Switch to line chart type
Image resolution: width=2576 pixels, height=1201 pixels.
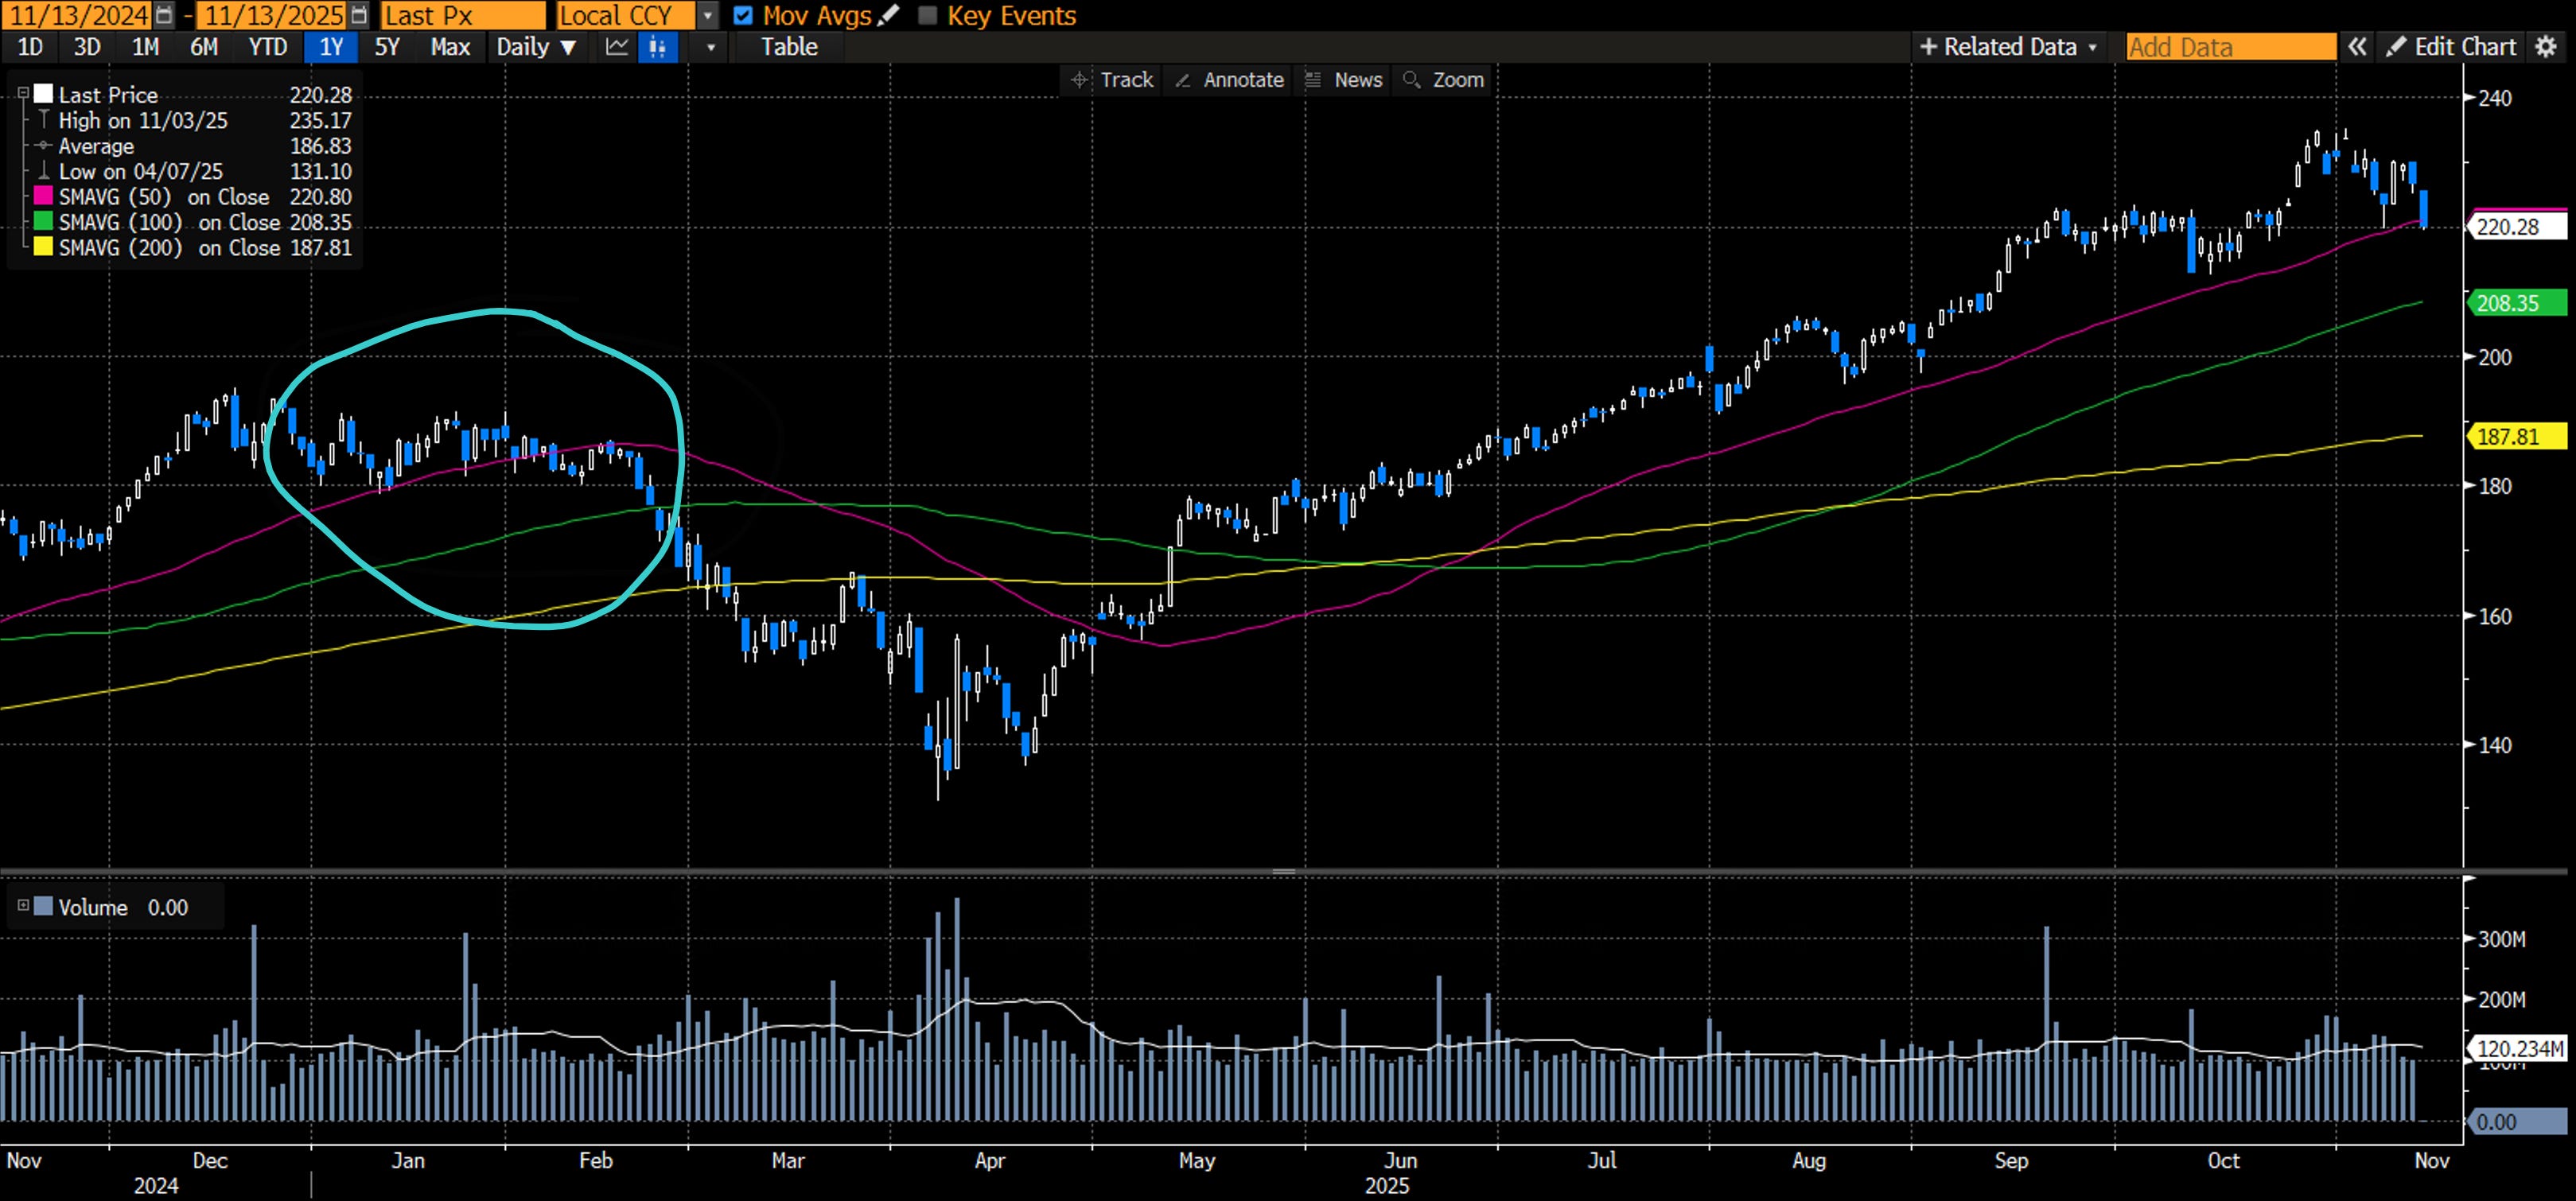point(617,47)
